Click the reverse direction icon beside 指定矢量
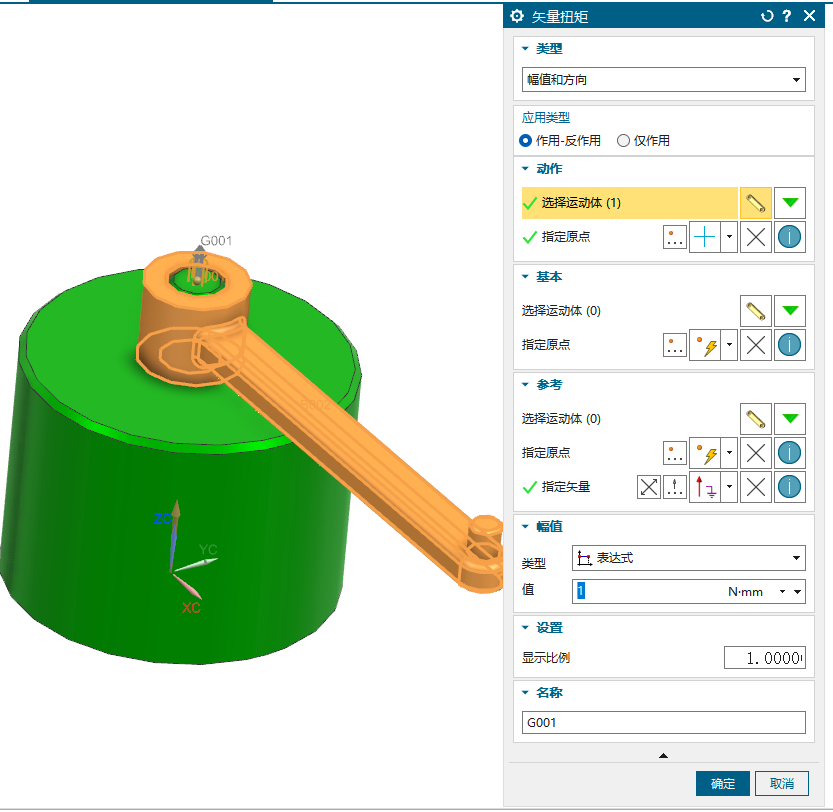This screenshot has width=833, height=812. click(x=649, y=487)
